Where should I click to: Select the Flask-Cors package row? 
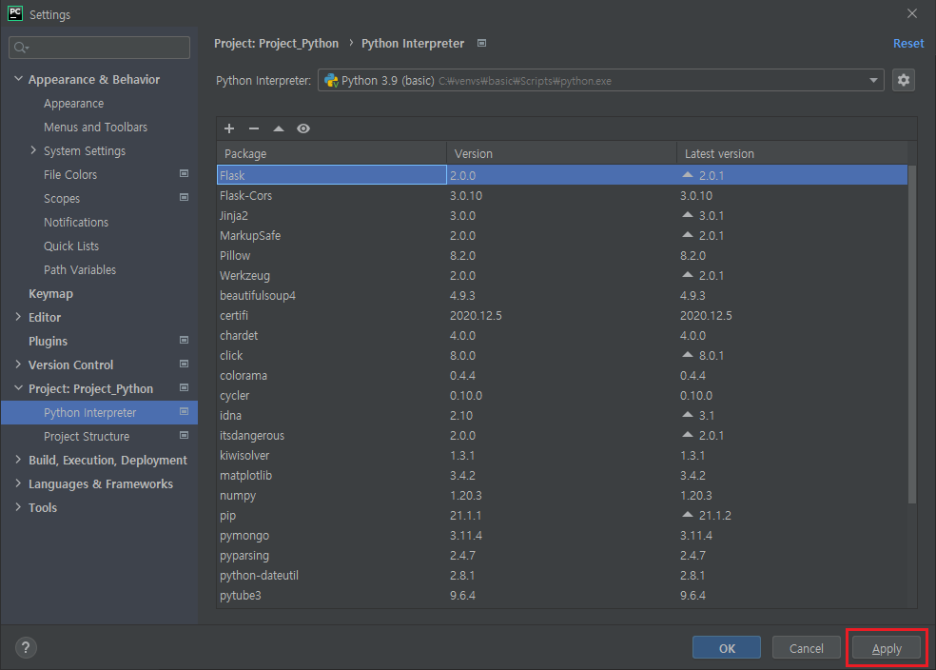[562, 195]
